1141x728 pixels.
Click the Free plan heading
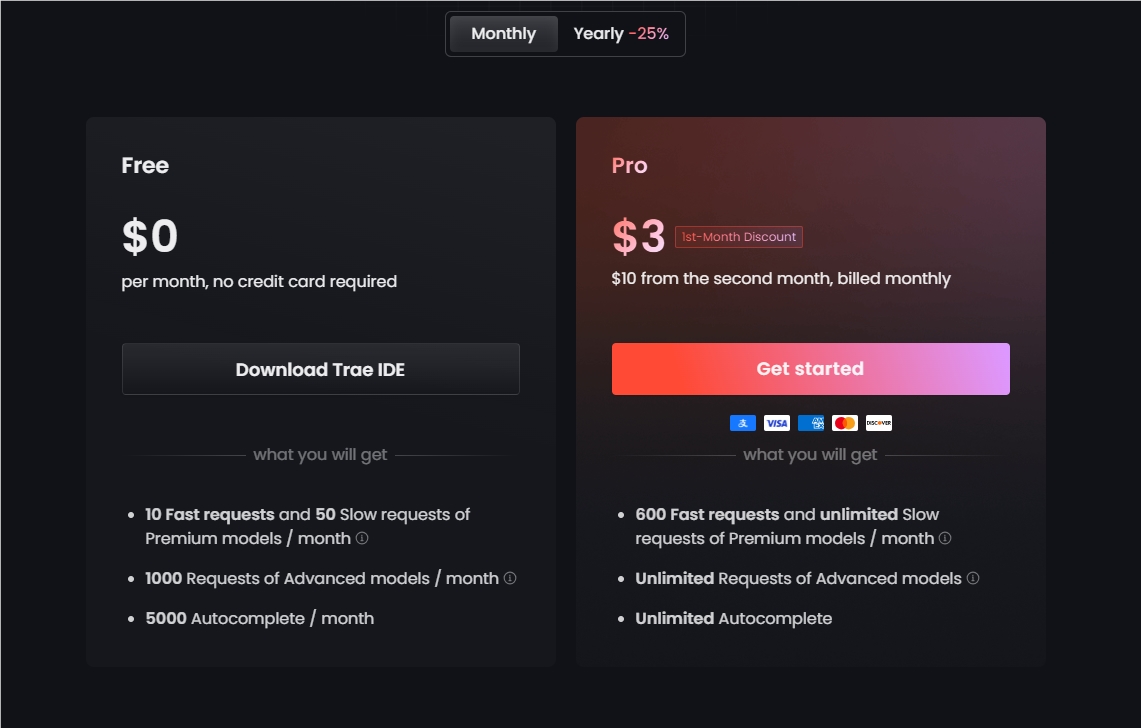[x=145, y=166]
